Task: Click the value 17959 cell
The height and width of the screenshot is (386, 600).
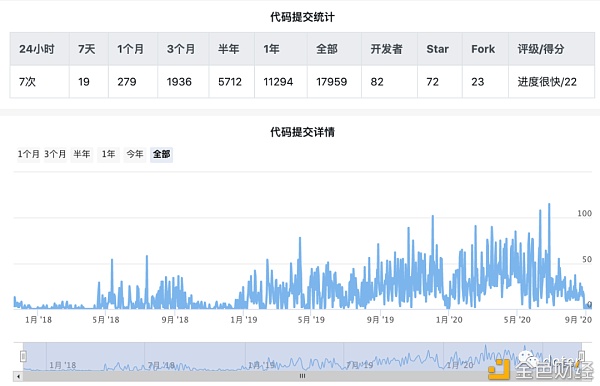Action: 334,82
